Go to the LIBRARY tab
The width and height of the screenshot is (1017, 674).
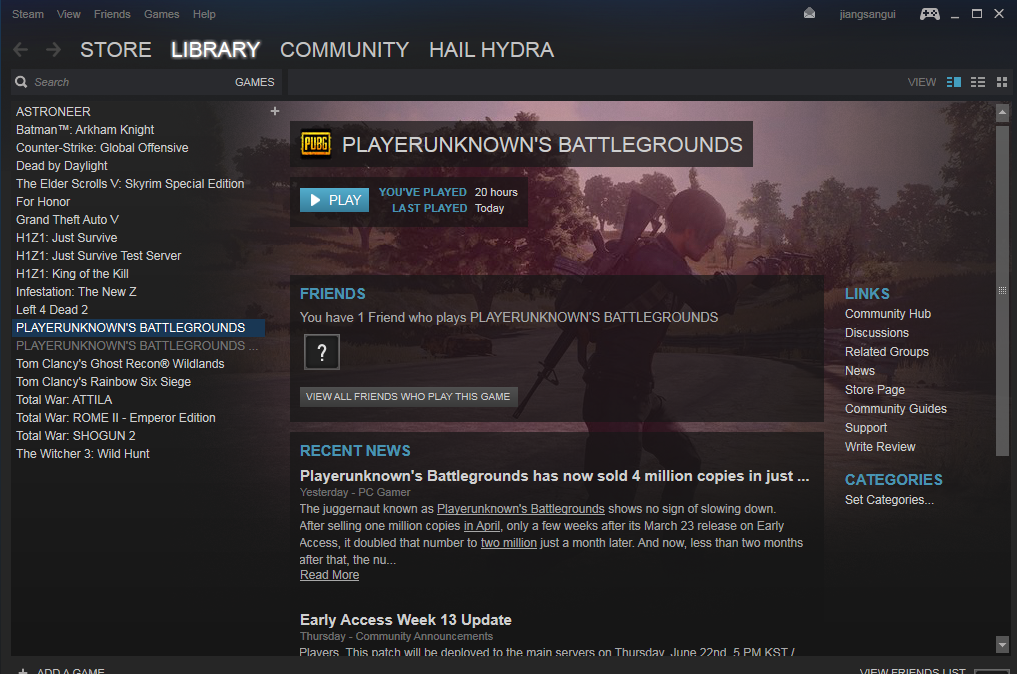pyautogui.click(x=215, y=49)
